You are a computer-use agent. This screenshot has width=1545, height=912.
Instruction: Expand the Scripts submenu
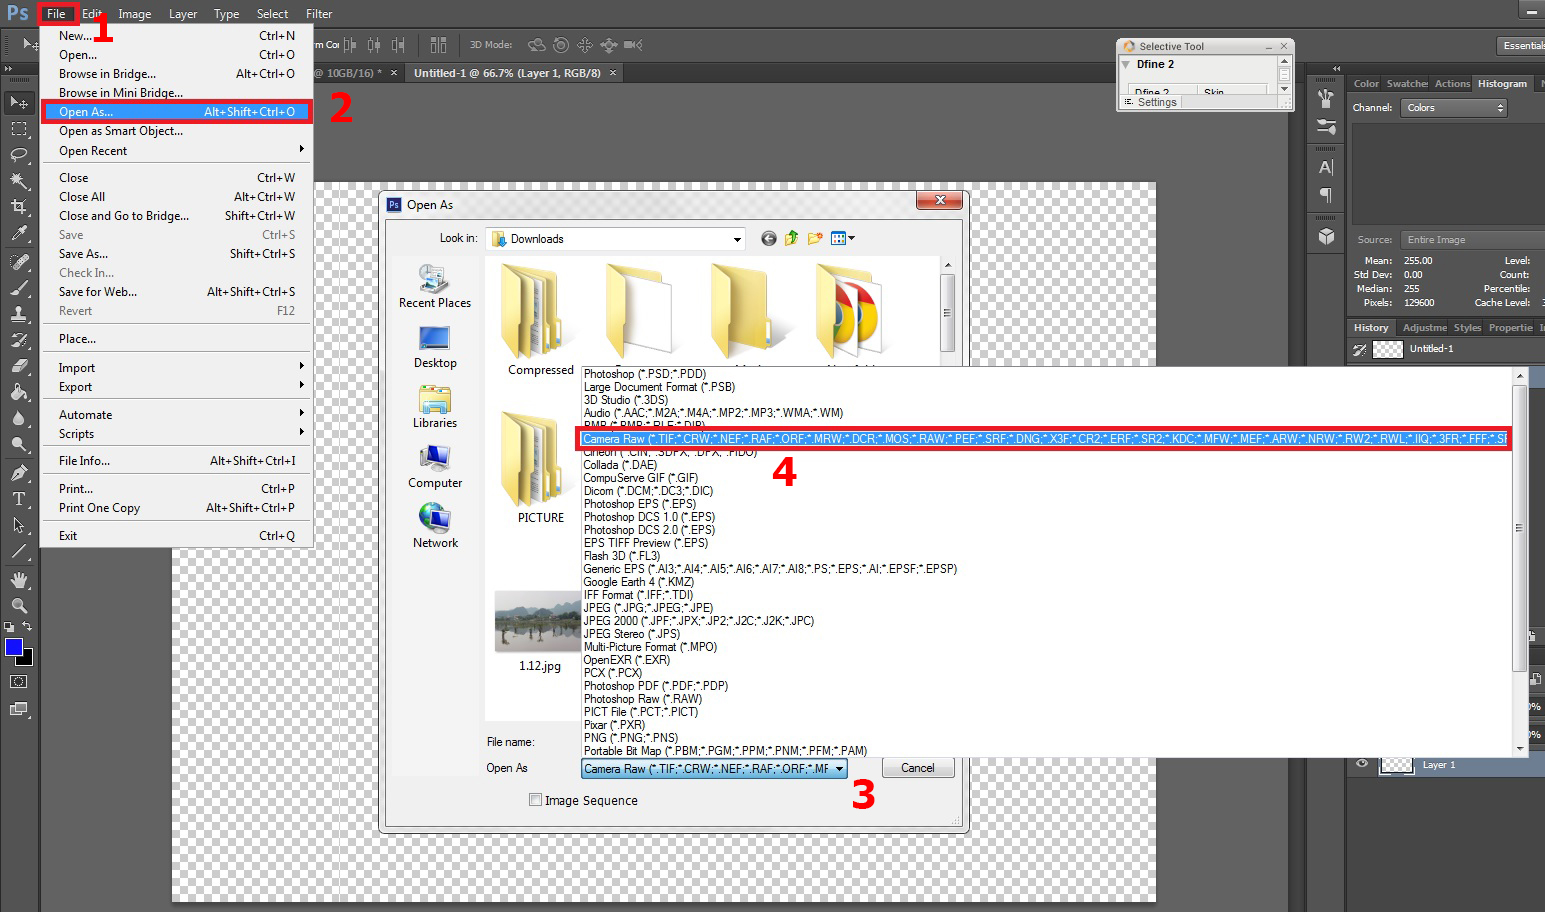click(x=178, y=433)
